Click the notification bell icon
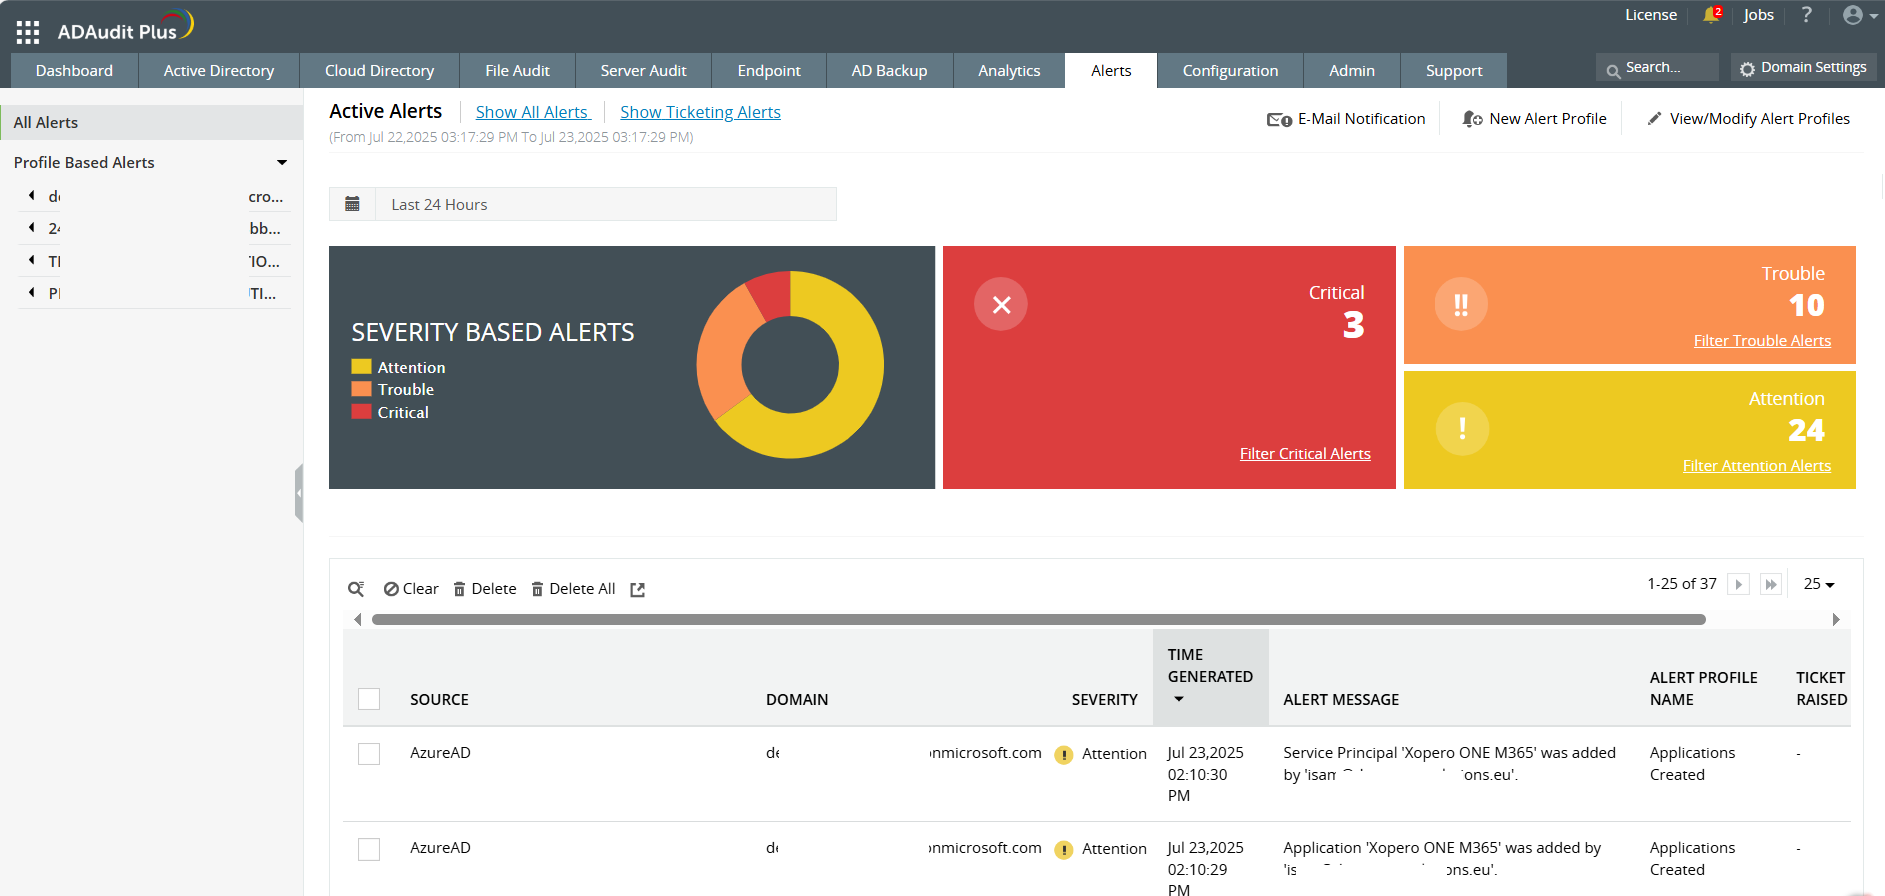 1711,15
